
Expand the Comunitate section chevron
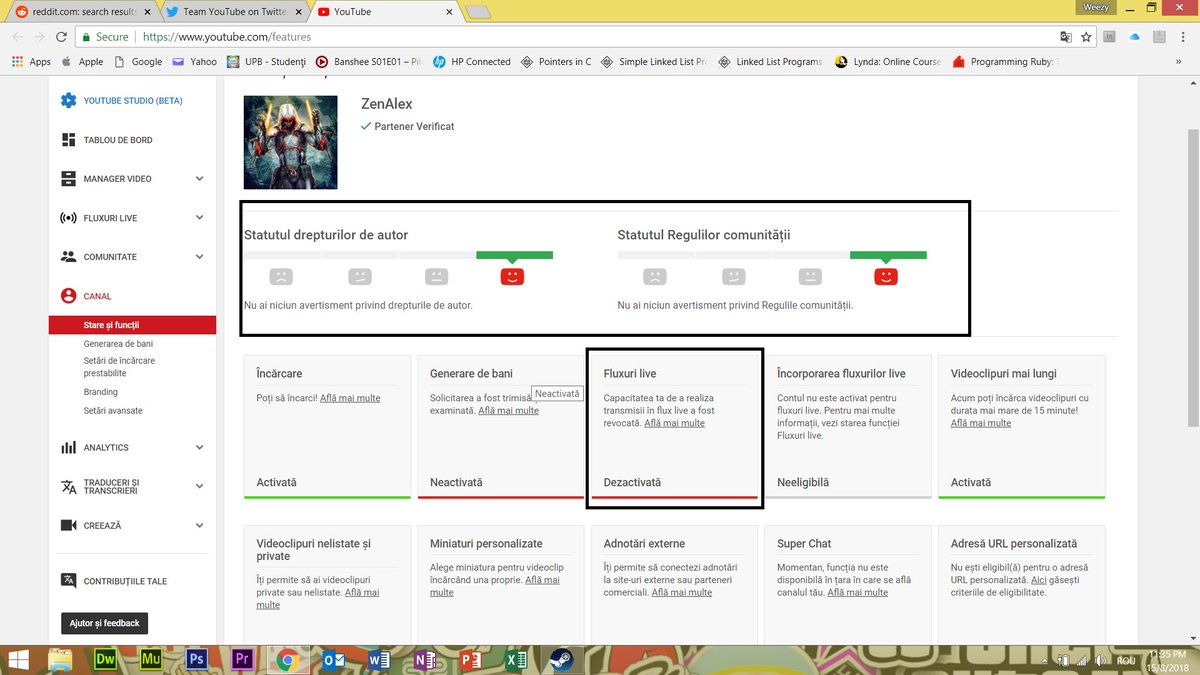(199, 257)
